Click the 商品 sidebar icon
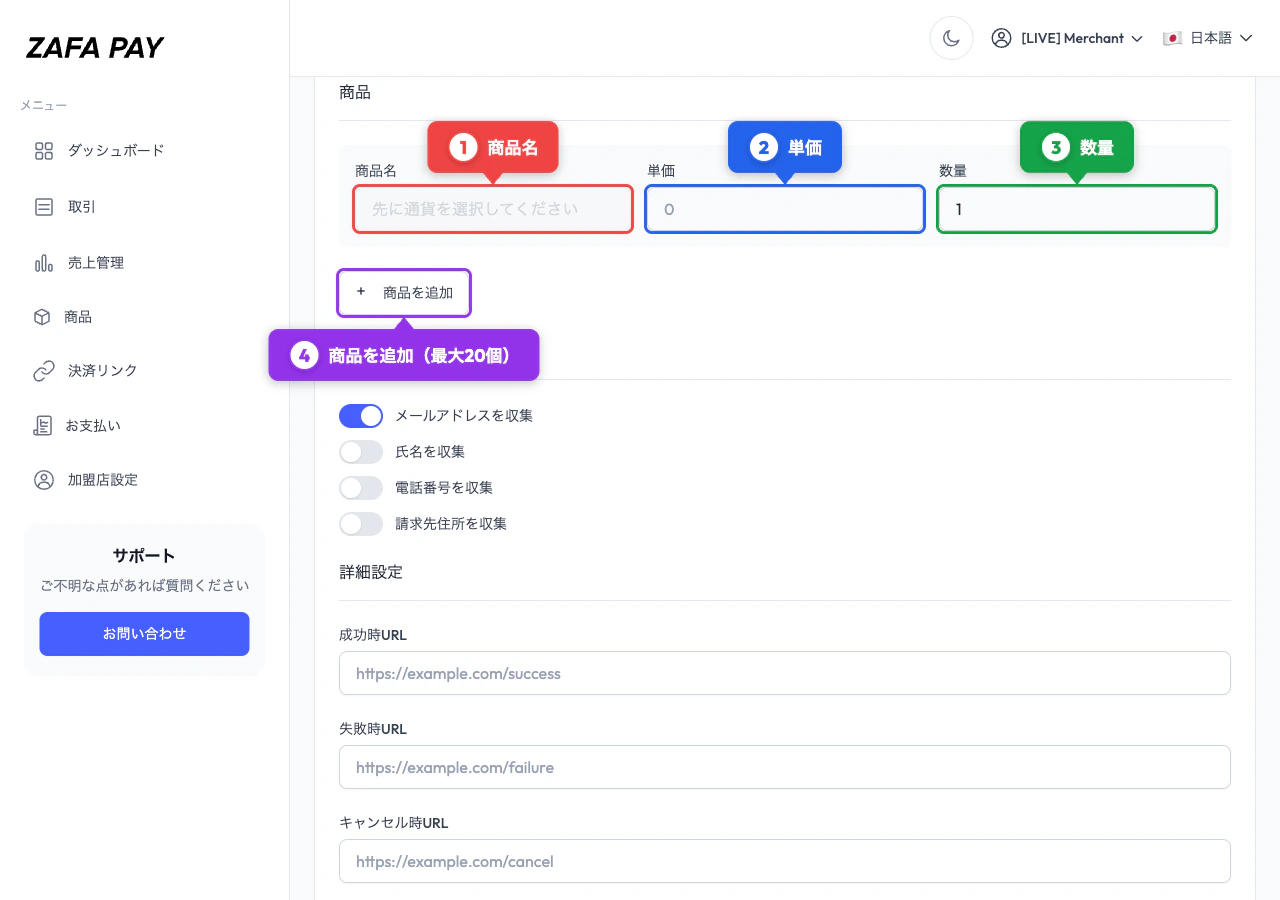This screenshot has height=900, width=1280. click(44, 316)
